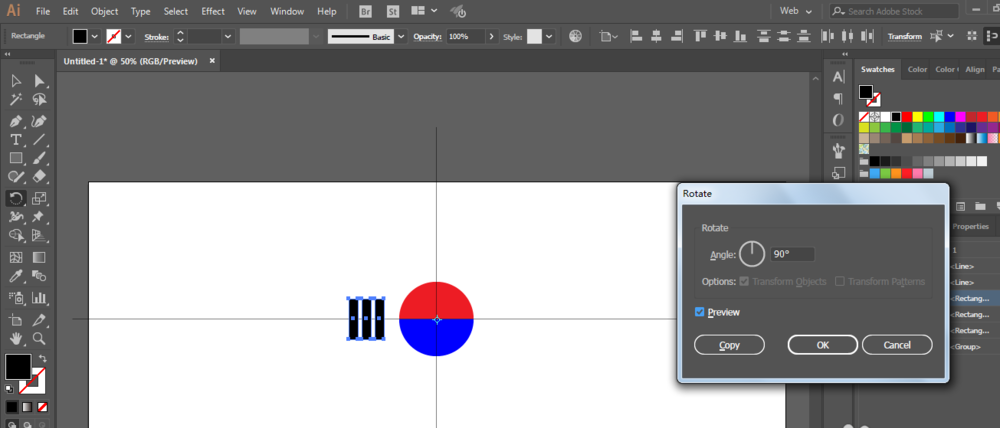1000x428 pixels.
Task: Open the Web workspace dropdown
Action: pos(797,11)
